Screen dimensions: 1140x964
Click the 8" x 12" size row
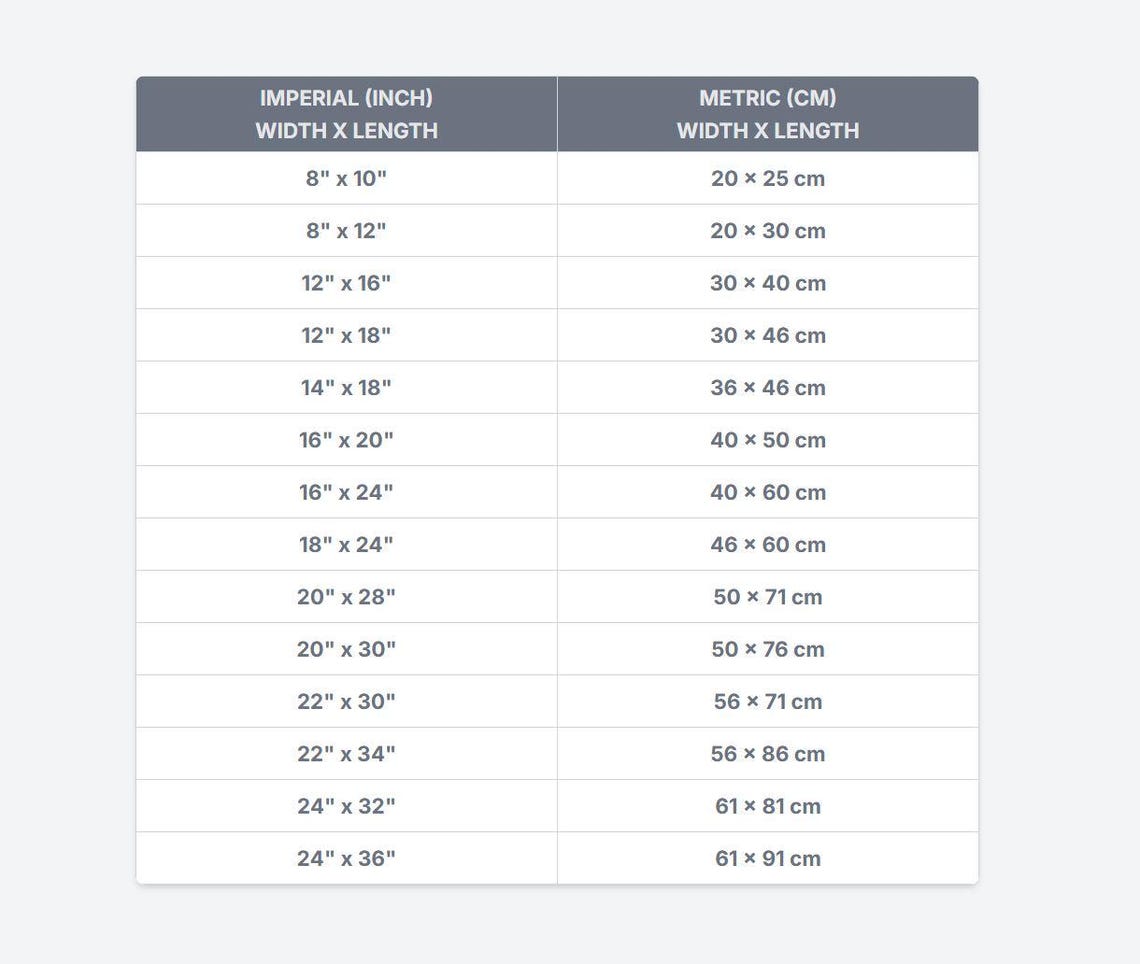point(557,230)
